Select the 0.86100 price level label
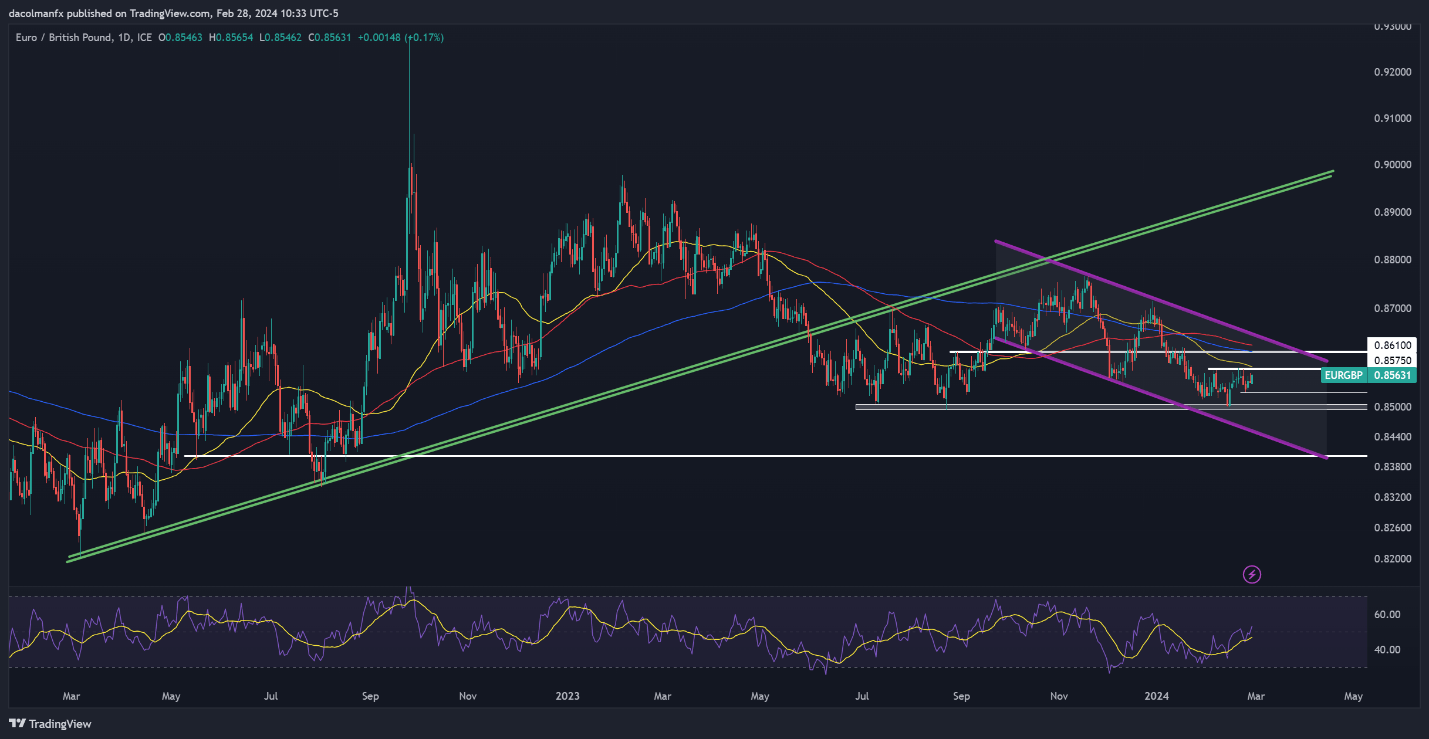Screen dimensions: 1429x739 click(1391, 344)
